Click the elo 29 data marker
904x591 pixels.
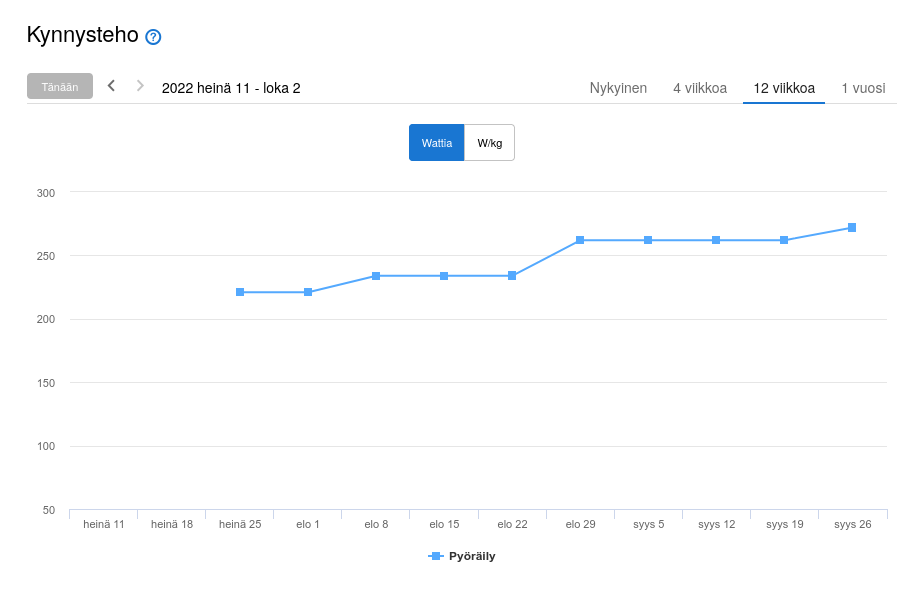[580, 240]
